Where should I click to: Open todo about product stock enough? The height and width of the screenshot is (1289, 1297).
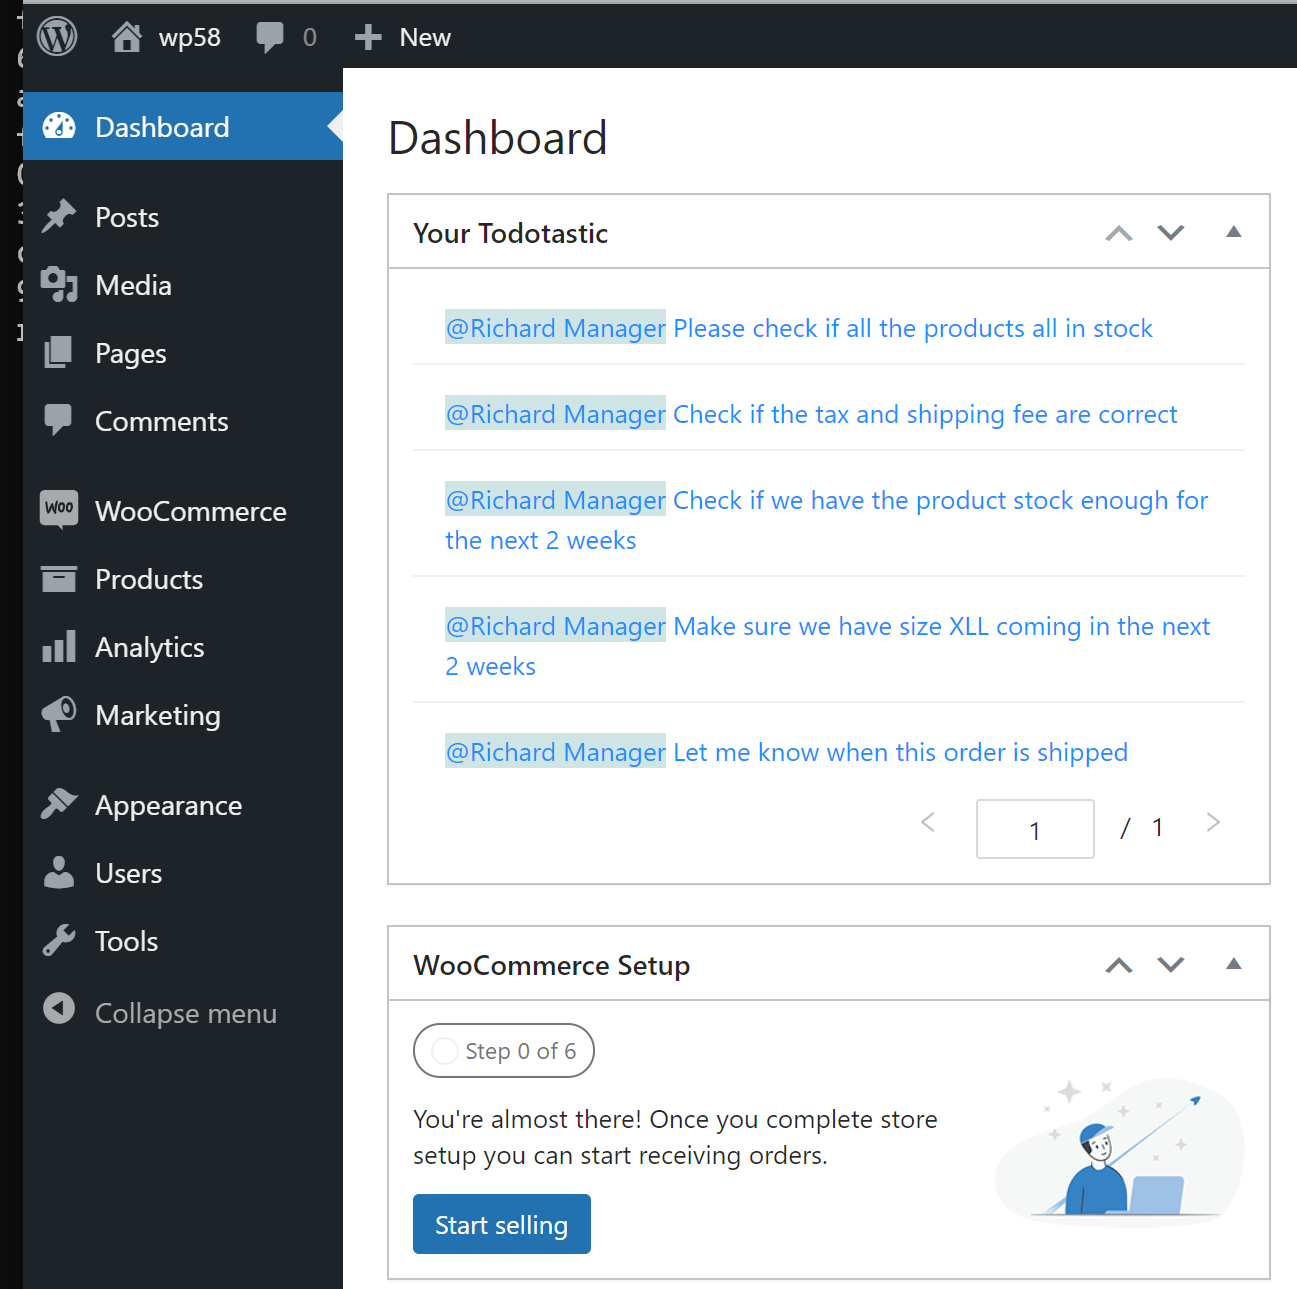tap(827, 520)
